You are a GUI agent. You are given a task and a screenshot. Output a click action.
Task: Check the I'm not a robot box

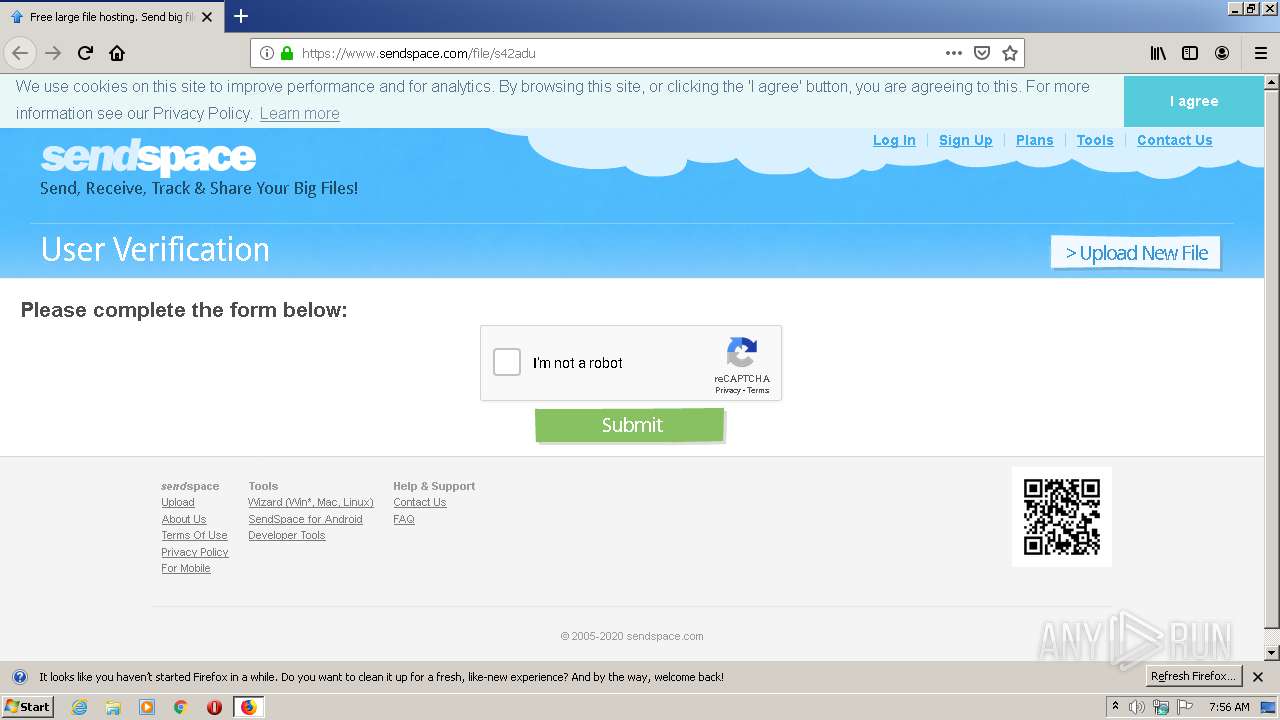pyautogui.click(x=507, y=362)
